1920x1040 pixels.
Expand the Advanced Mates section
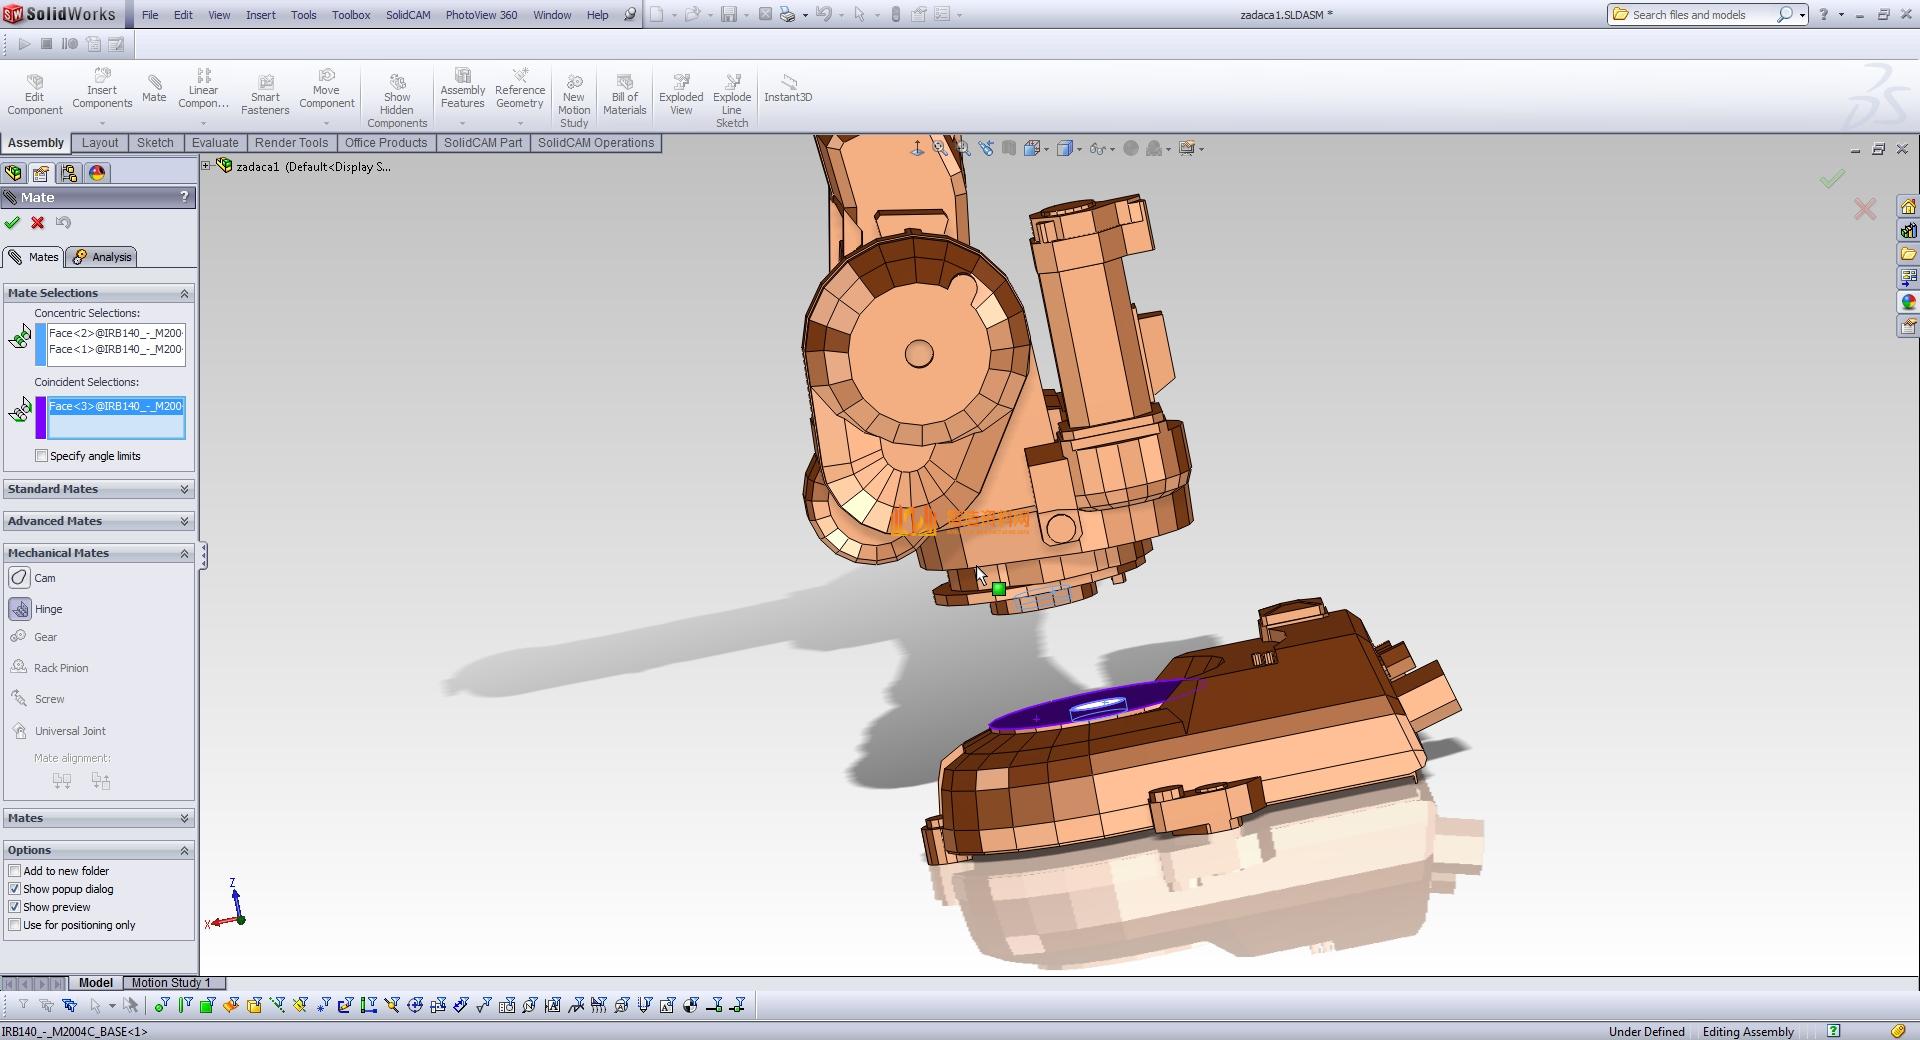pos(98,521)
